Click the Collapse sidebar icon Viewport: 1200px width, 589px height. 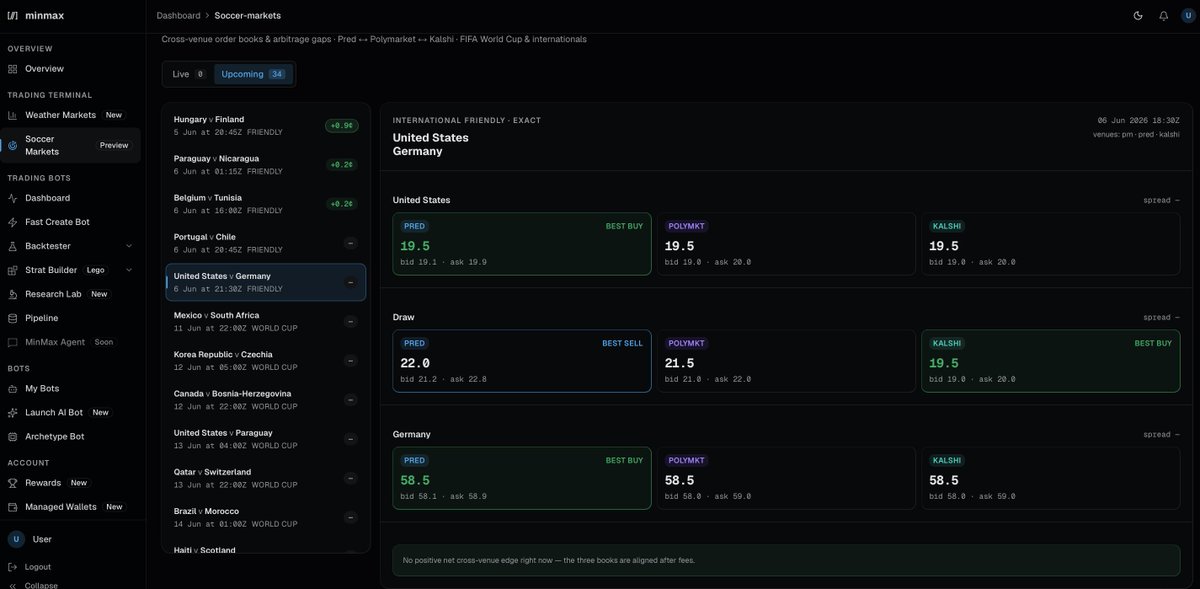(13, 585)
